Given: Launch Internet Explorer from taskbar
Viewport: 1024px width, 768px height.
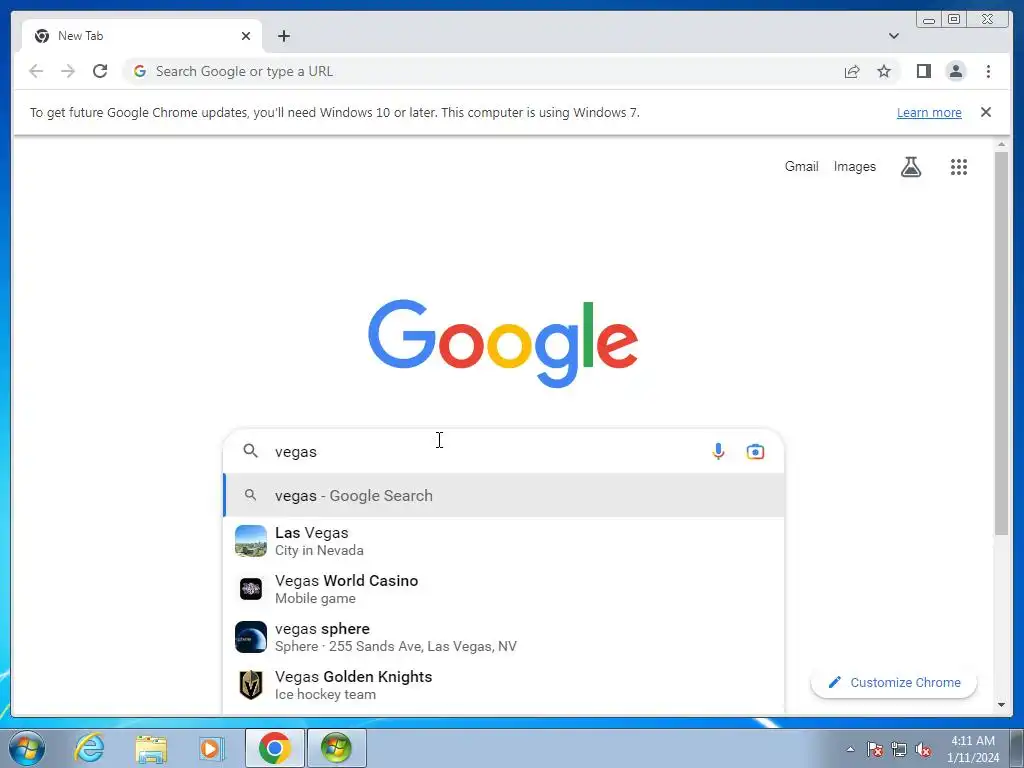Looking at the screenshot, I should click(x=89, y=748).
